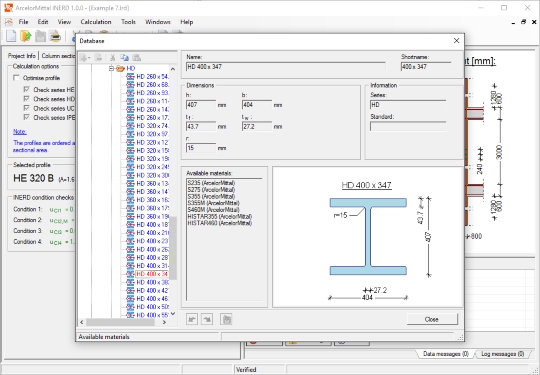The height and width of the screenshot is (375, 540).
Task: Switch to the Column section tab
Action: tap(58, 56)
